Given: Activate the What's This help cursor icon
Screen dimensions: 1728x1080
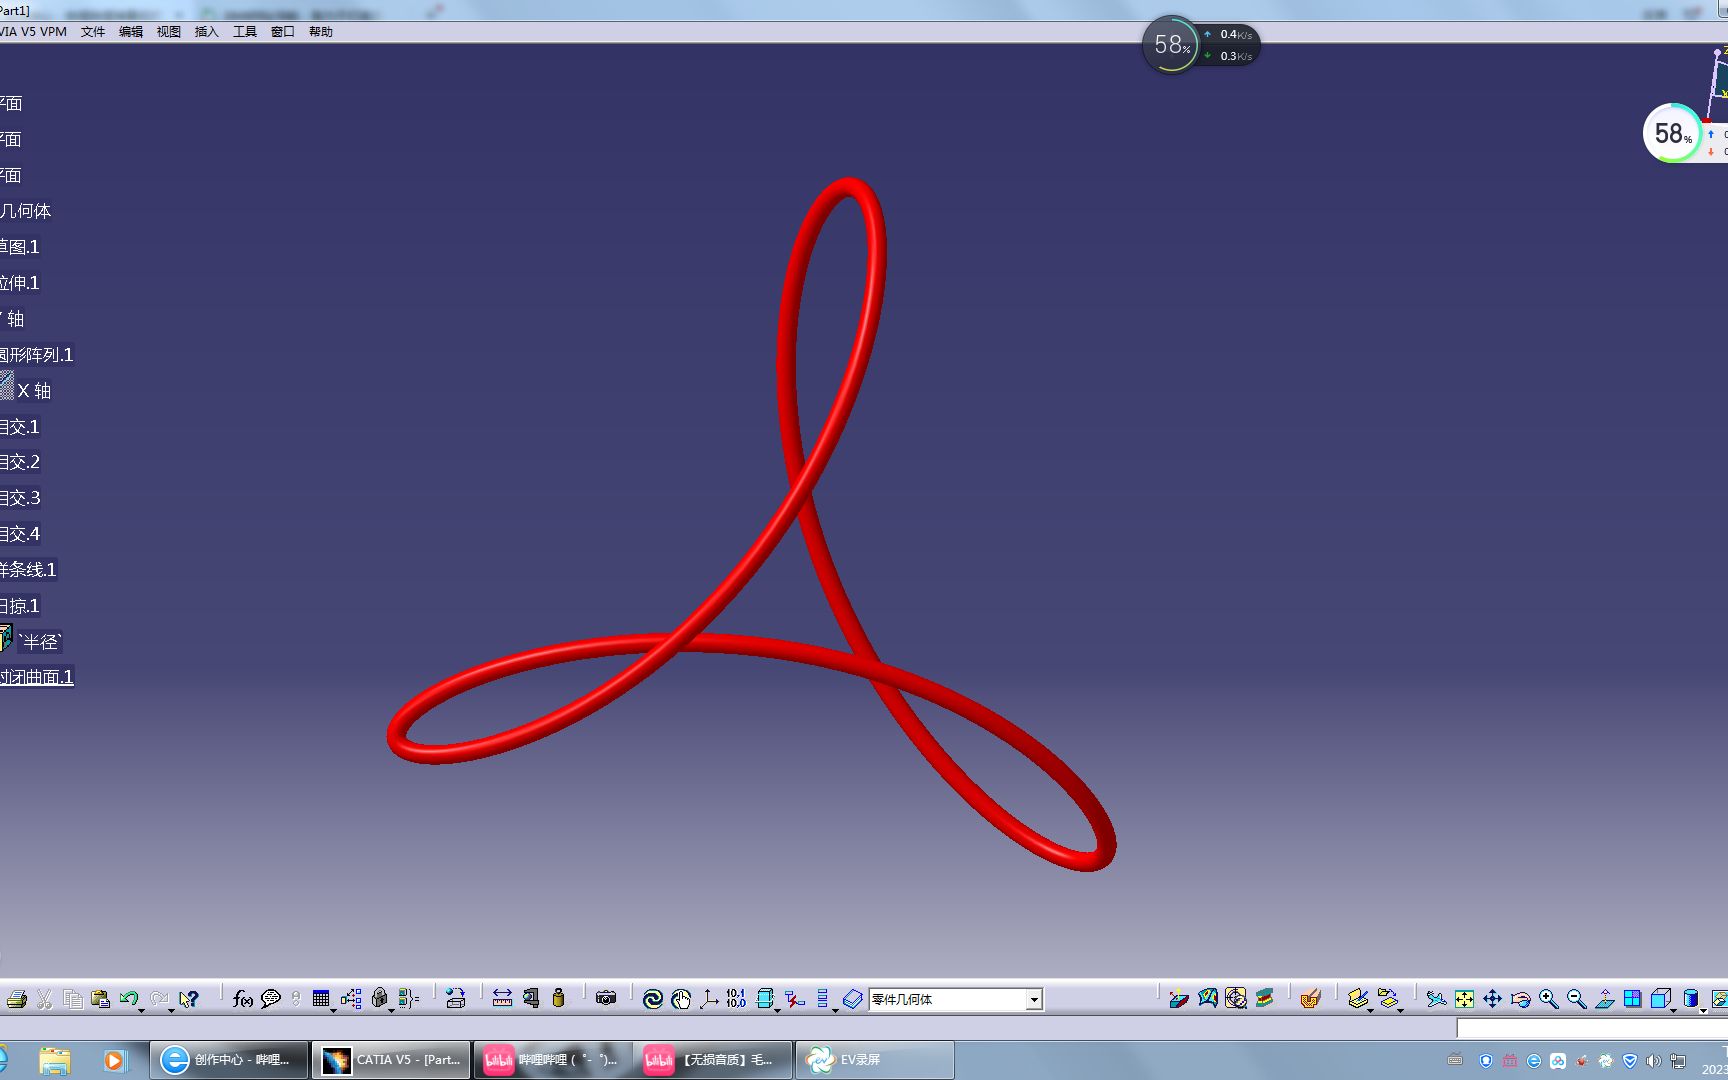Looking at the screenshot, I should coord(188,999).
